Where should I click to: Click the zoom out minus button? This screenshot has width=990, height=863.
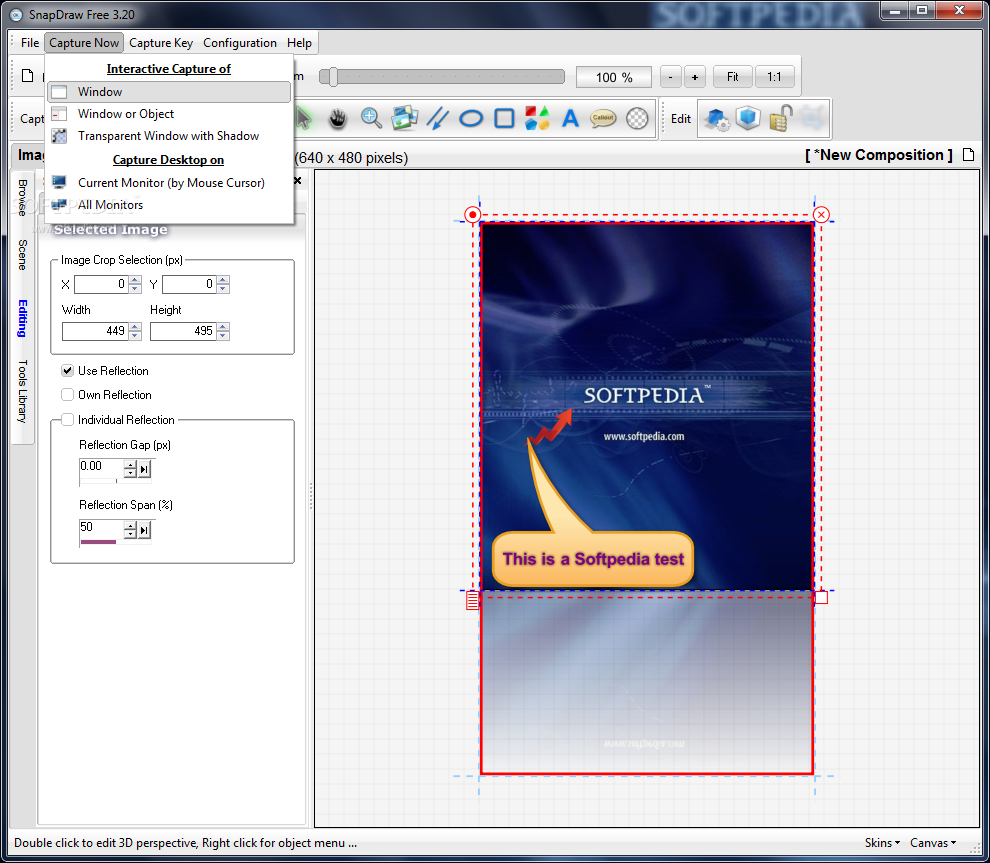pos(671,77)
